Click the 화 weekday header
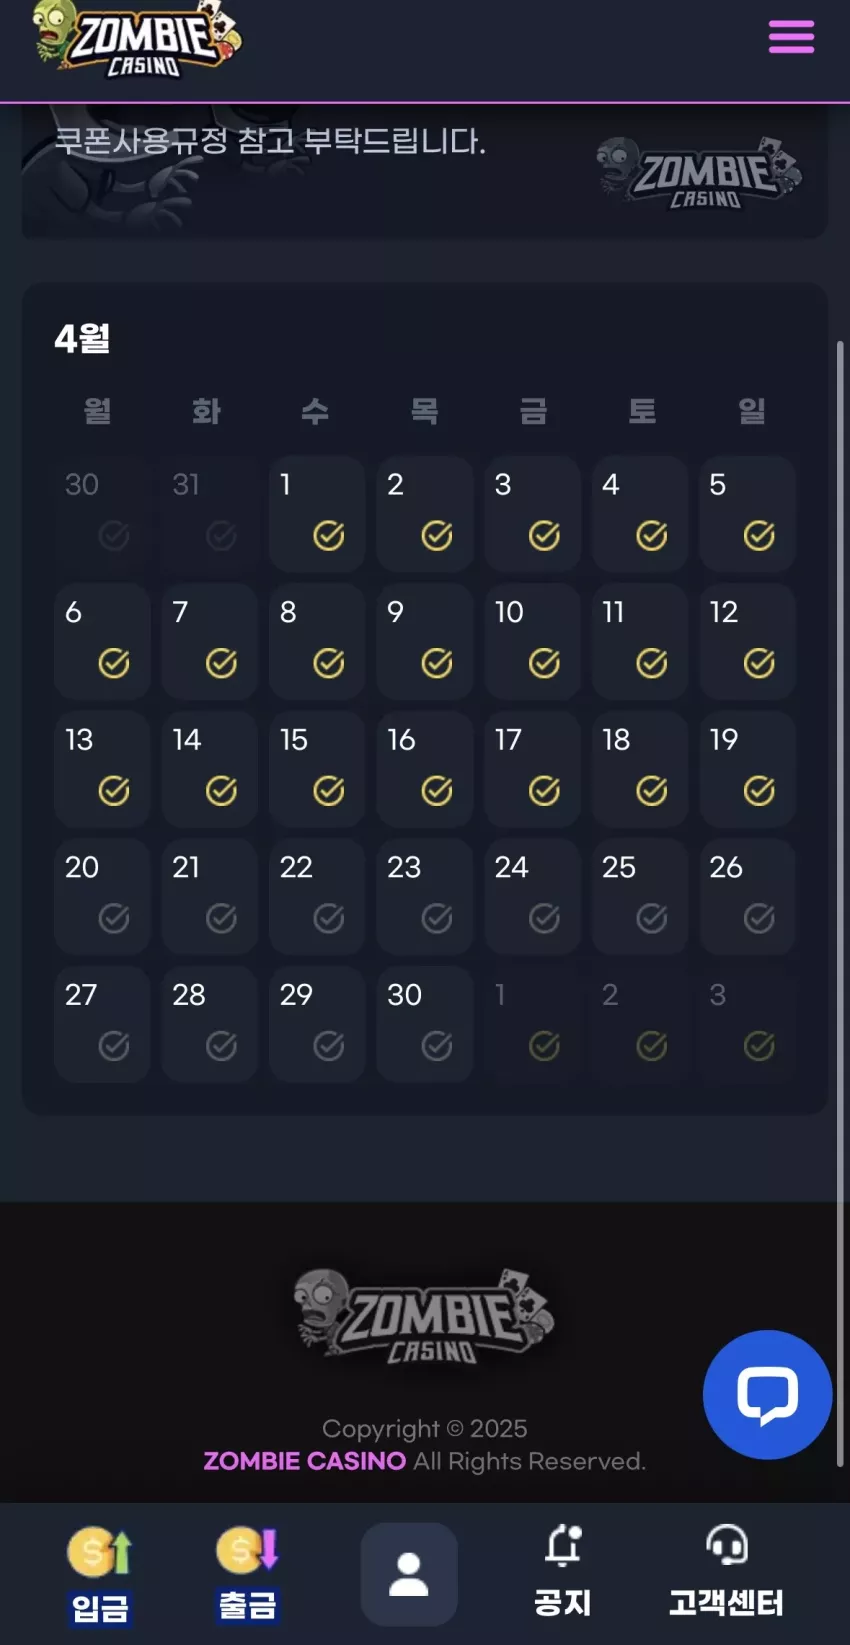850x1645 pixels. 206,410
